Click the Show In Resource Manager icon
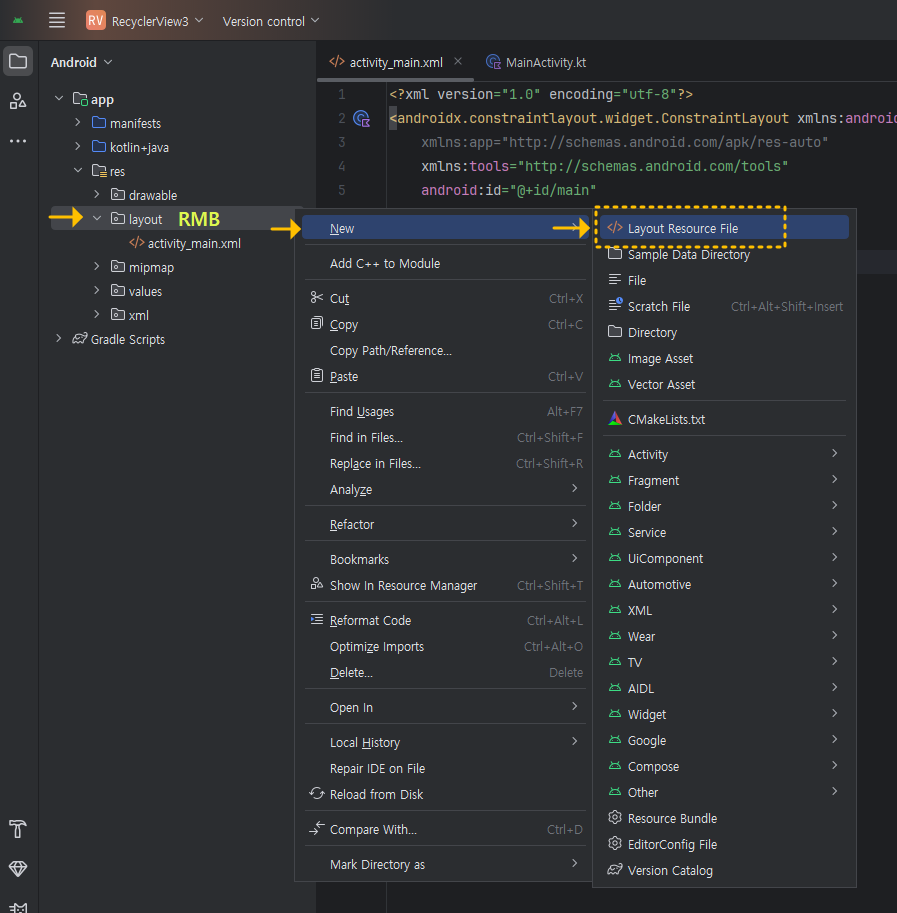 click(x=317, y=583)
